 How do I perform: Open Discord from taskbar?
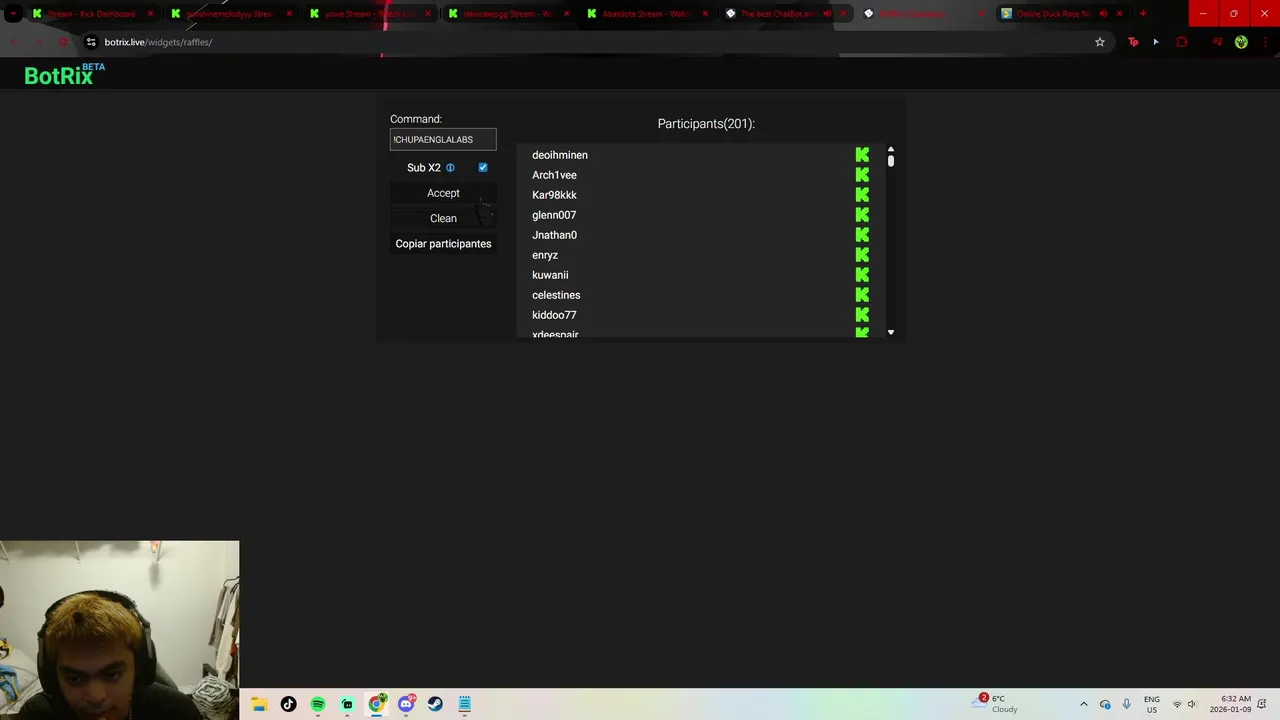406,704
